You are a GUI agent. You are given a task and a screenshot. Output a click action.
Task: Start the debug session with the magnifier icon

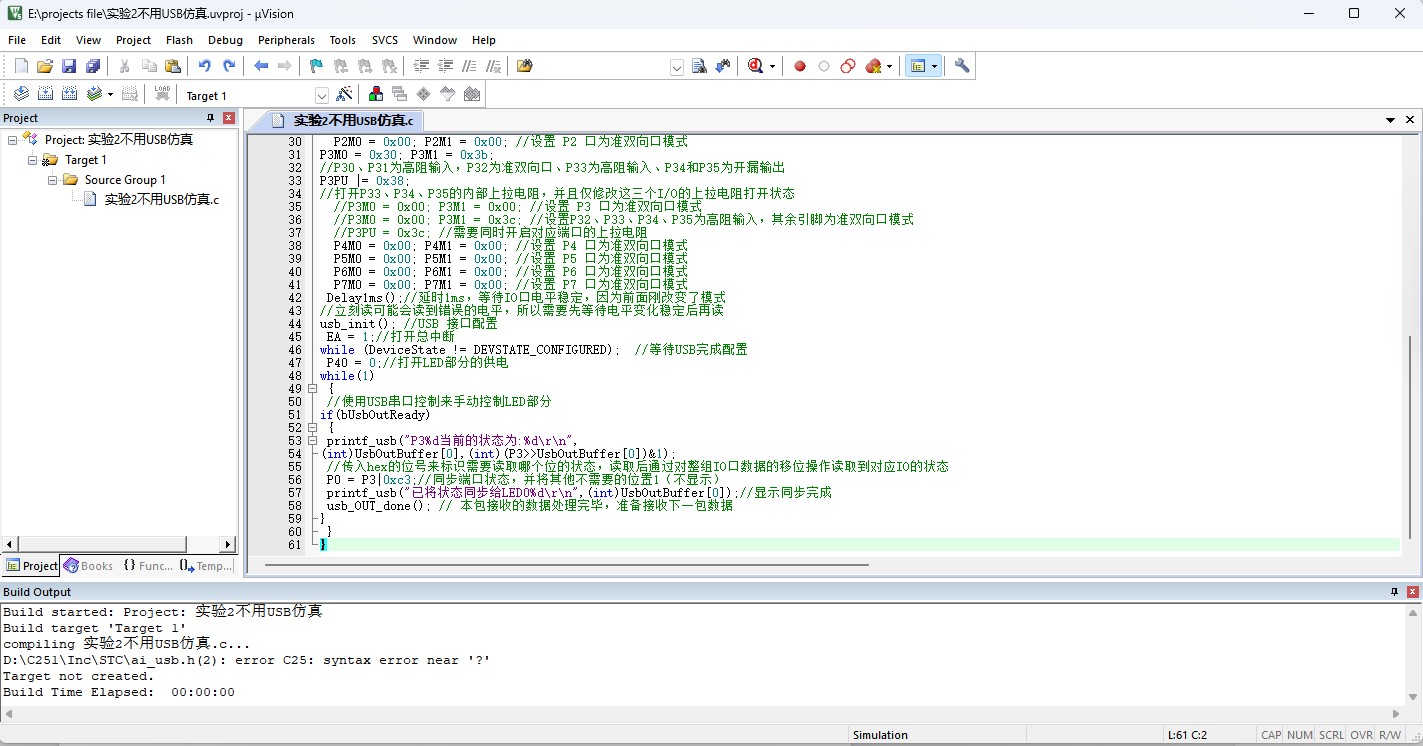tap(755, 66)
